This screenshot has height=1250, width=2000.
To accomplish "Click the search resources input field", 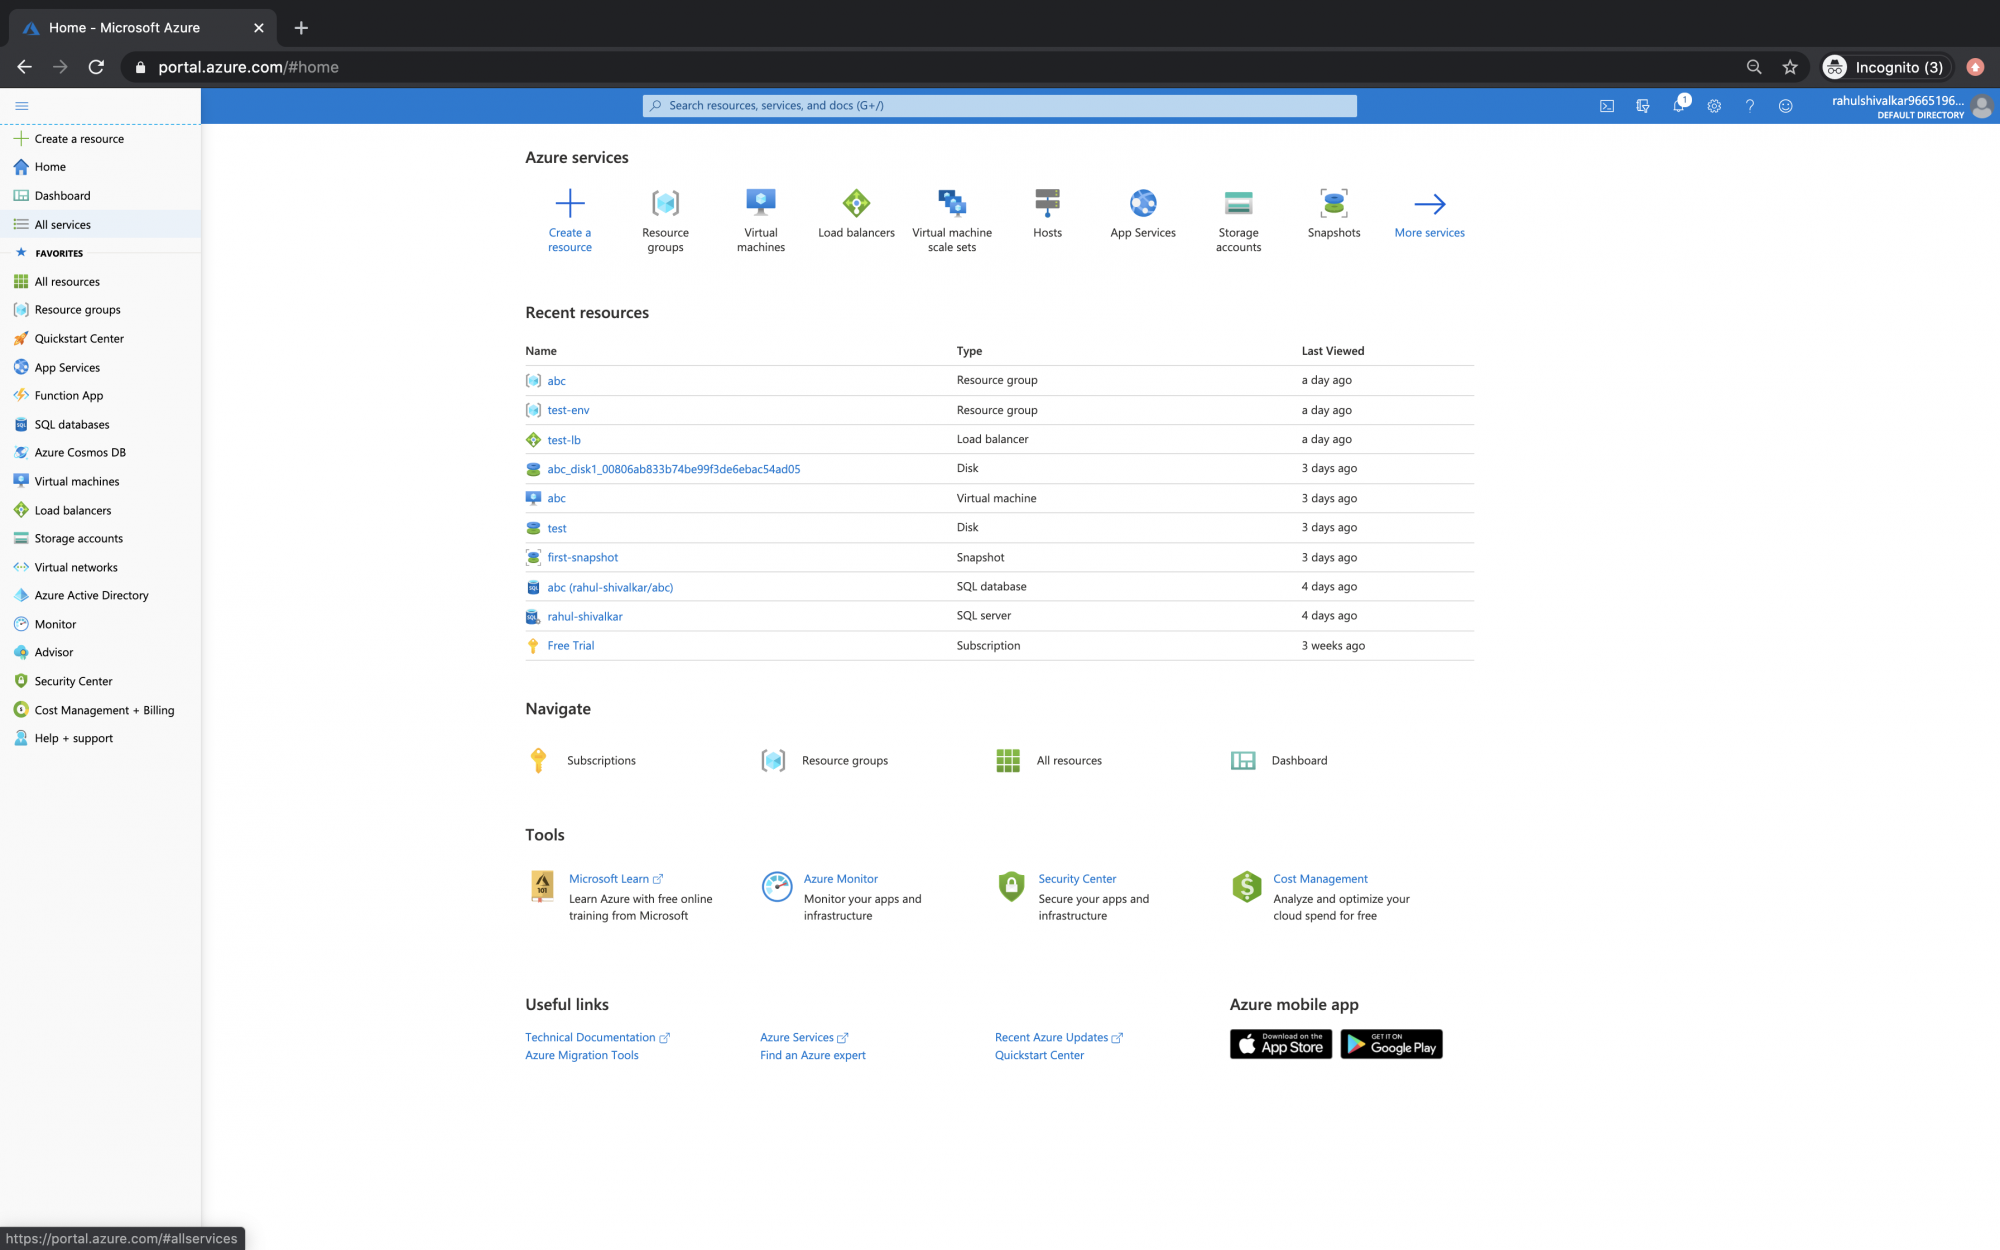I will [x=999, y=105].
